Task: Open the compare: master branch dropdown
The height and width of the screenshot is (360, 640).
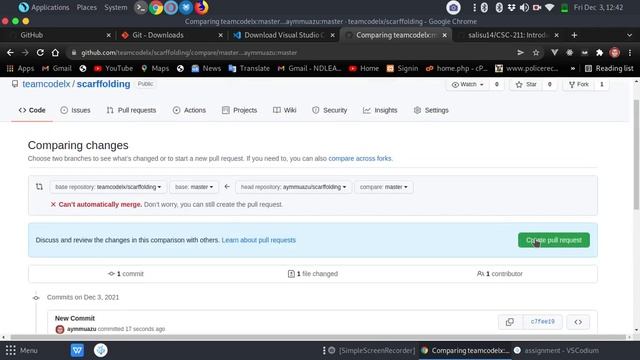Action: (383, 187)
